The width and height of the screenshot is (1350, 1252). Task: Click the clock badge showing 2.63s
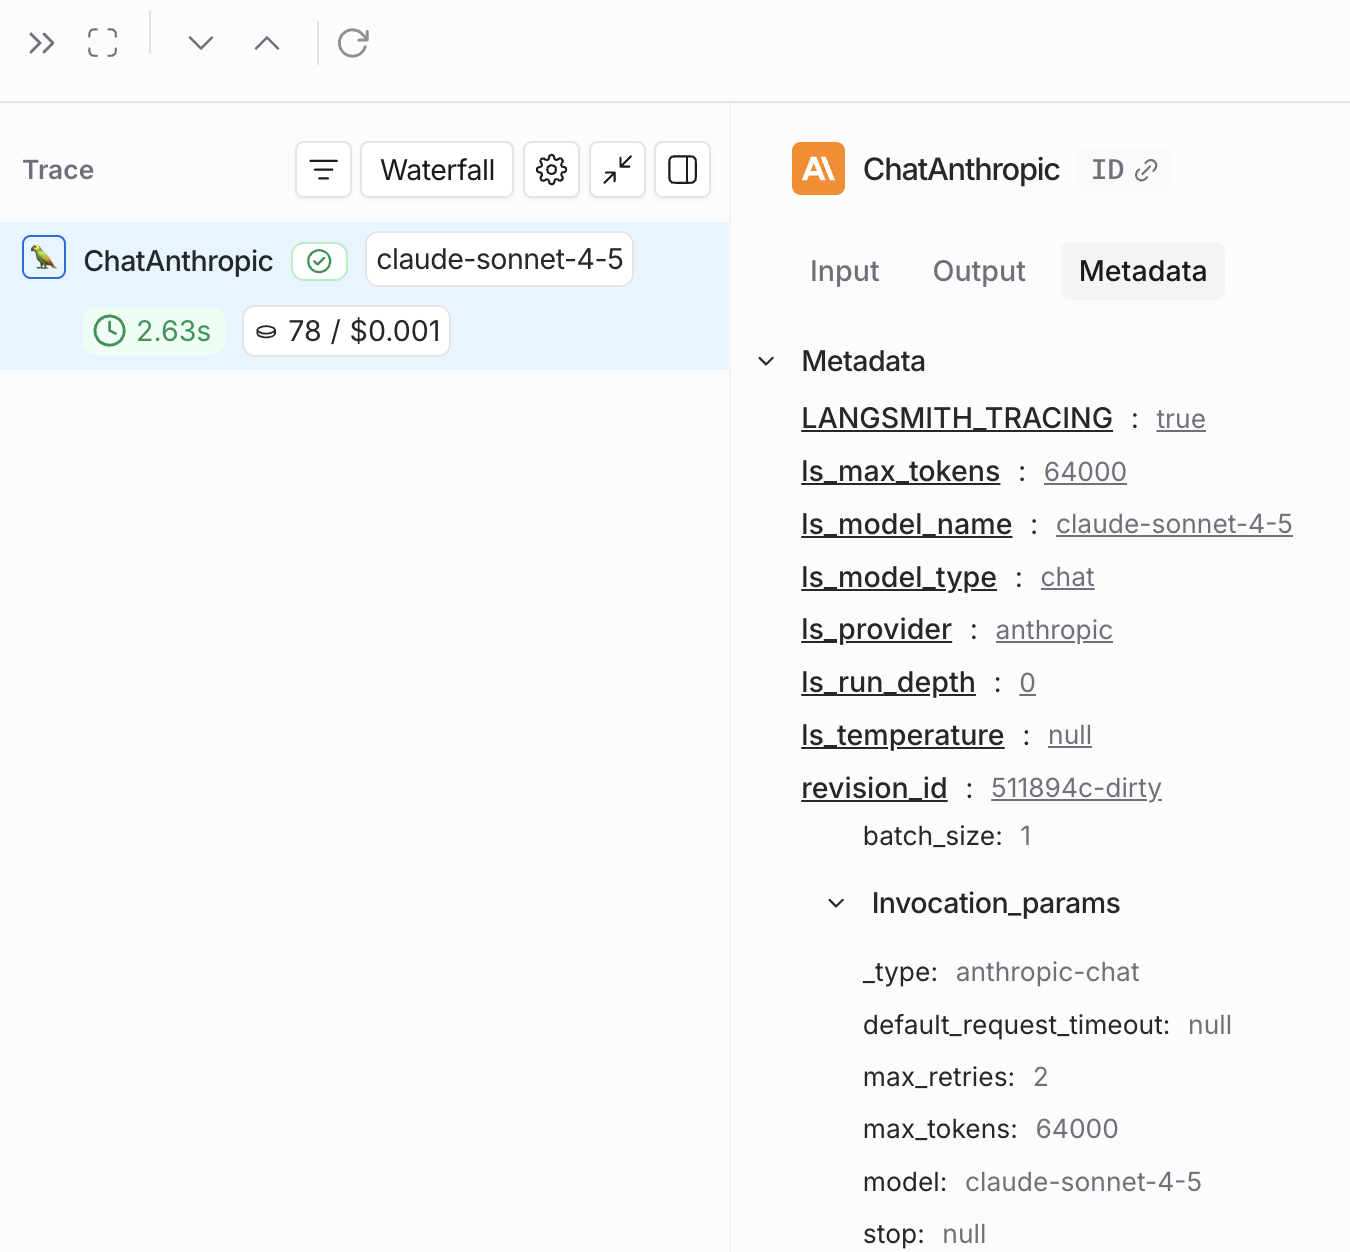[153, 331]
